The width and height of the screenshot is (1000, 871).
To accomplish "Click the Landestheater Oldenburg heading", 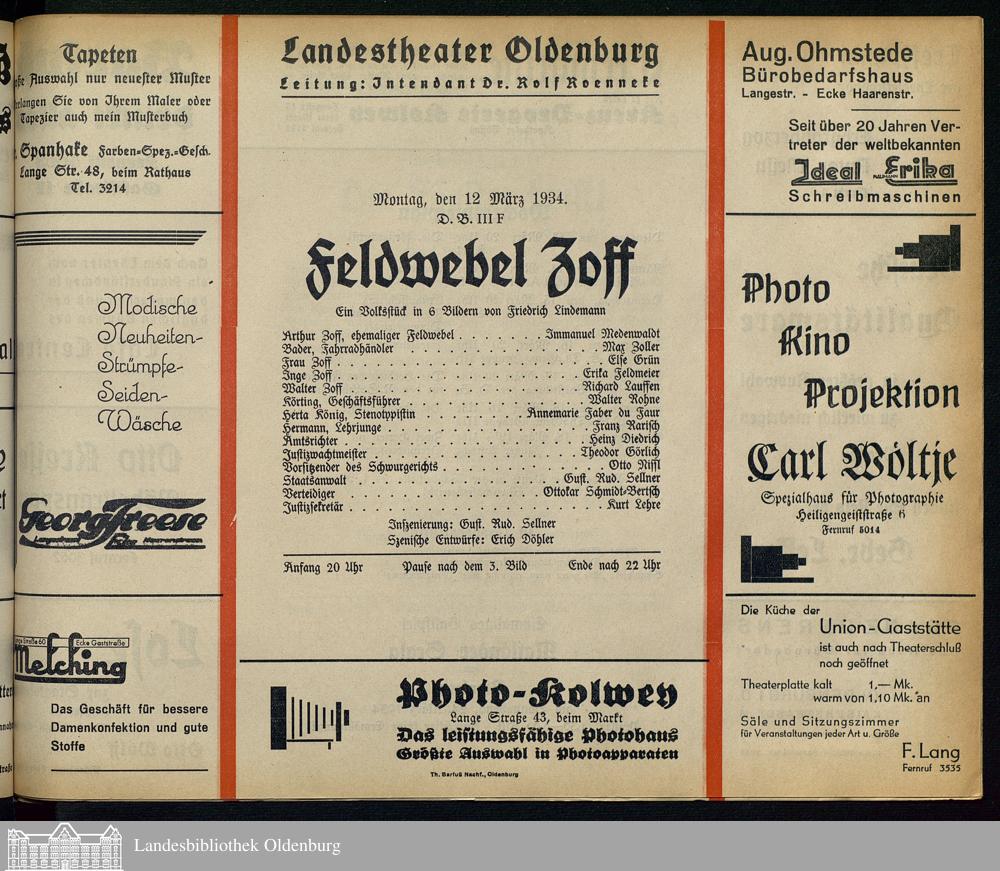I will 470,51.
